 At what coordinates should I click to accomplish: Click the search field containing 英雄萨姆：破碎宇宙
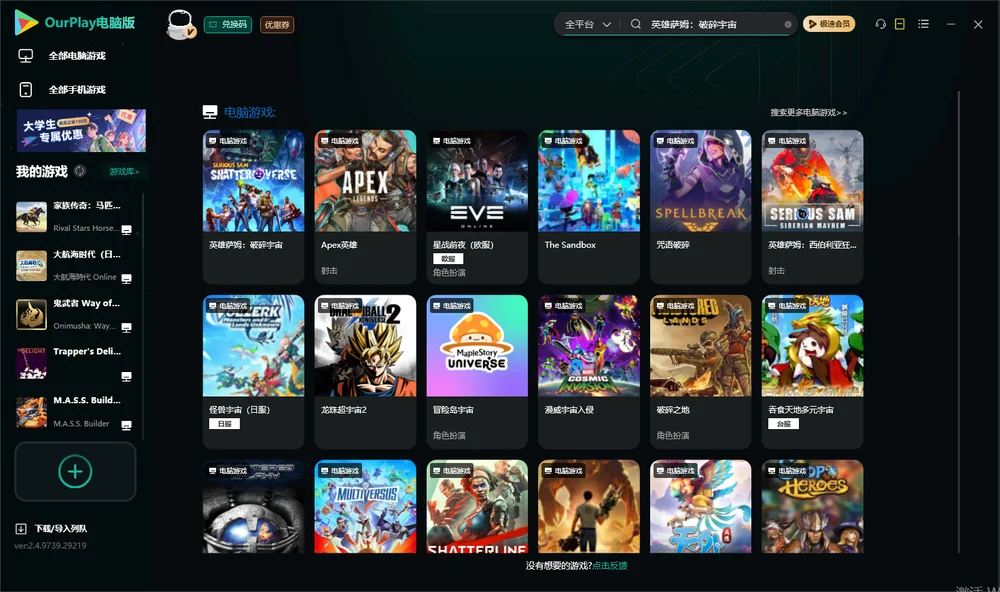coord(712,24)
